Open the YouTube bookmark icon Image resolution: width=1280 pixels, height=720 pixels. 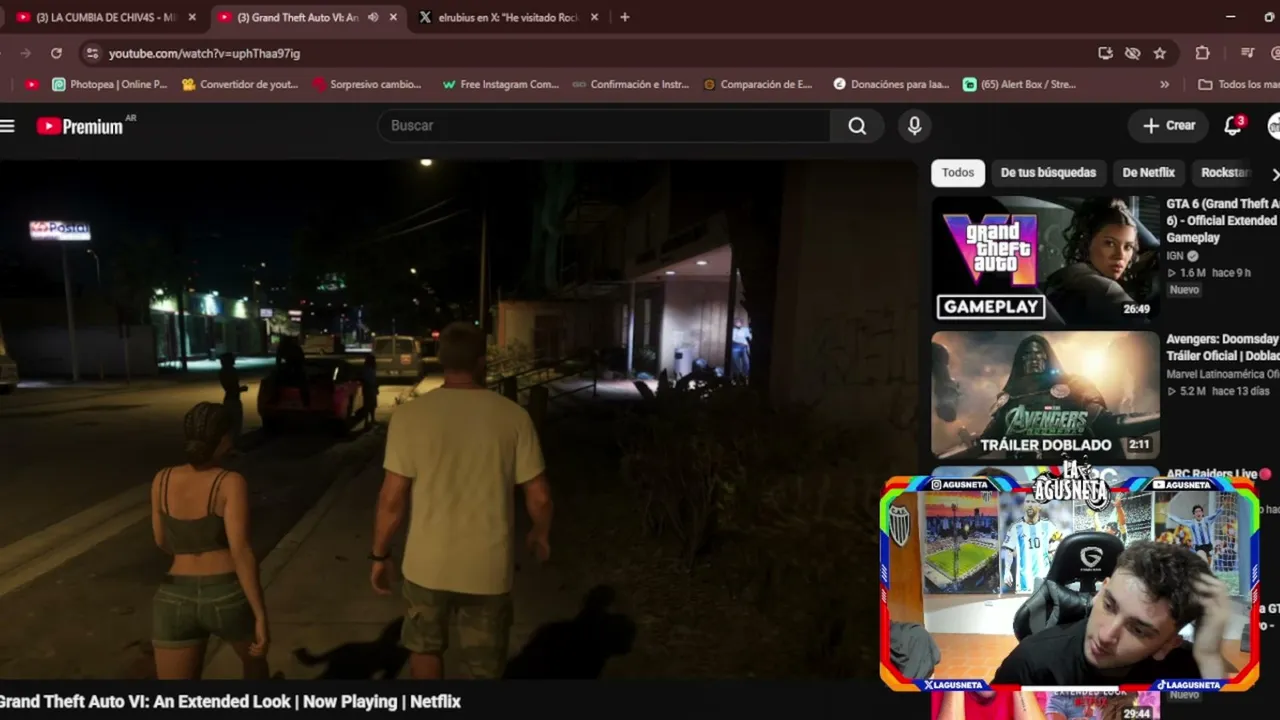[32, 85]
